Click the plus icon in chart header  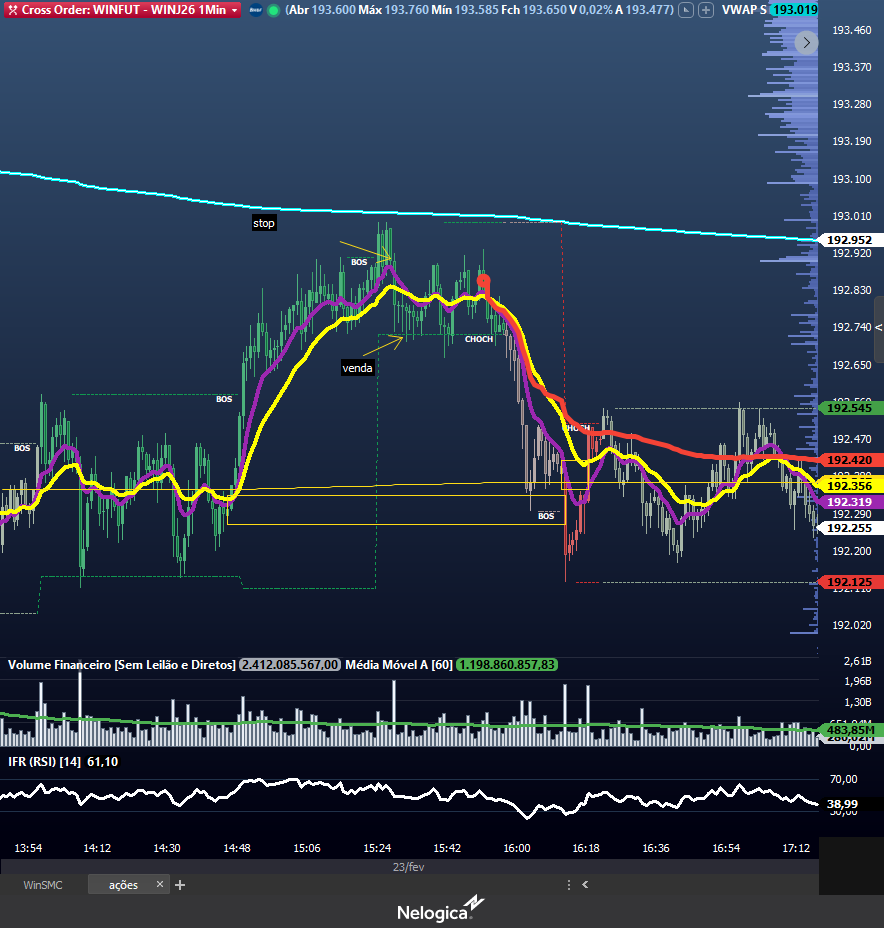tap(706, 10)
